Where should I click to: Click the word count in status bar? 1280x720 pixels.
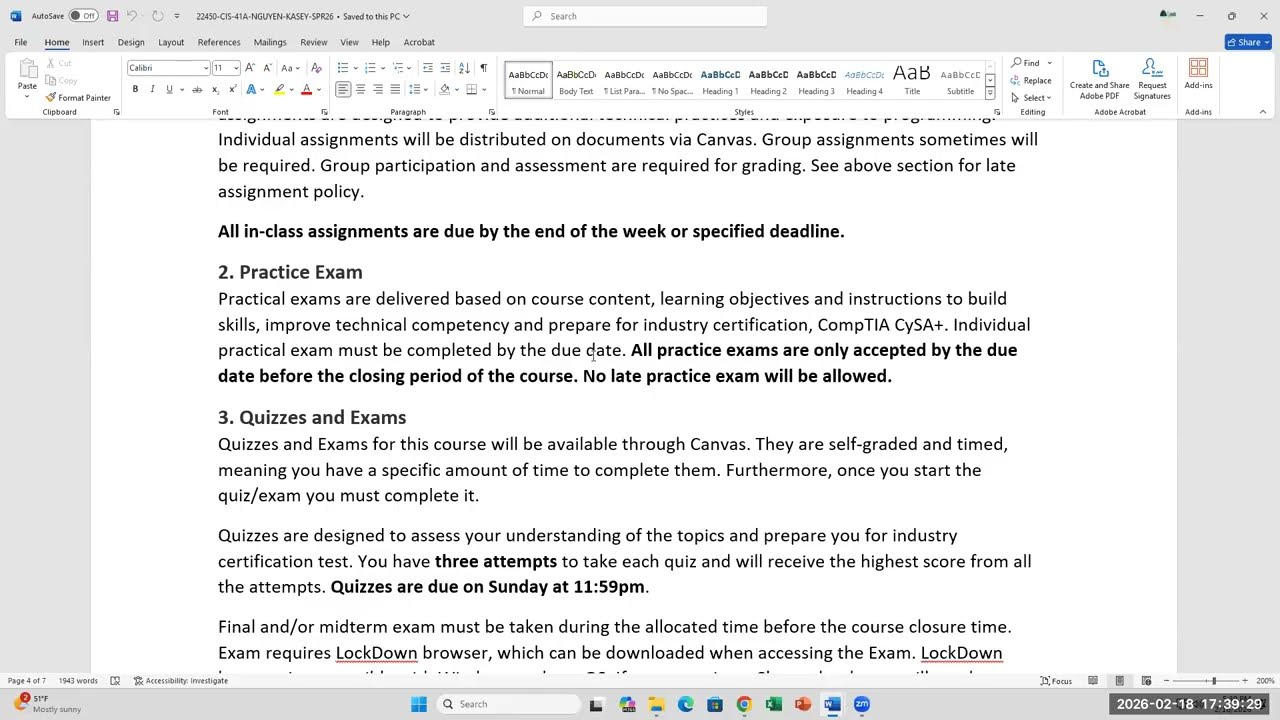coord(78,681)
